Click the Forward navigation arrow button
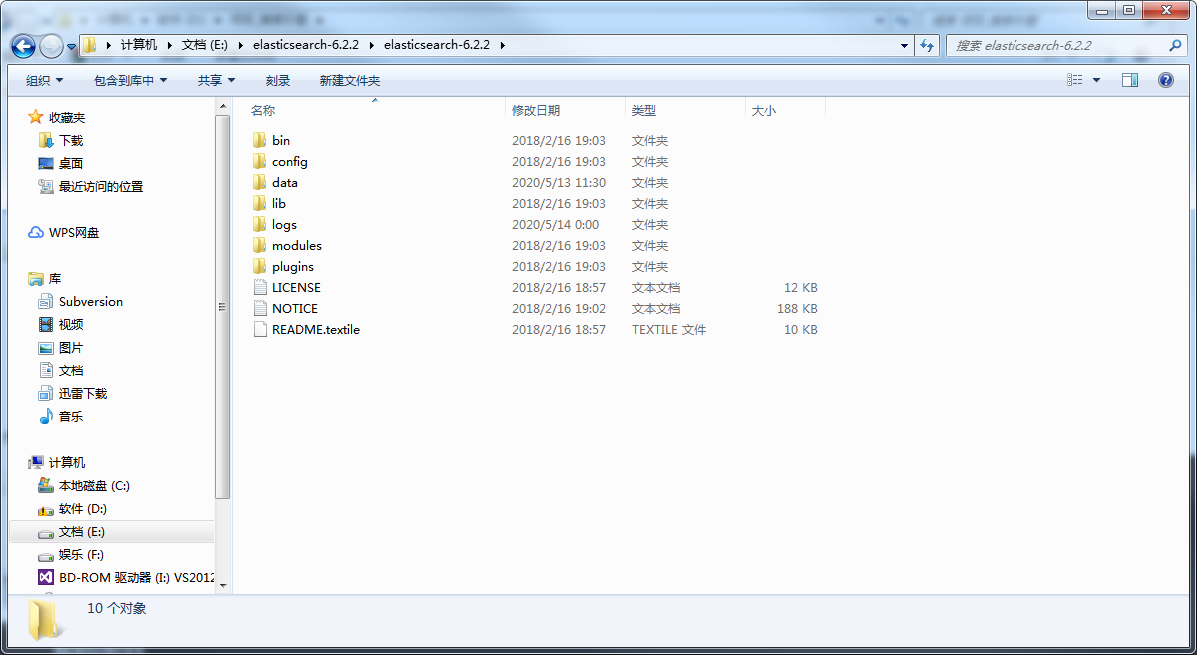The height and width of the screenshot is (655, 1197). click(51, 47)
